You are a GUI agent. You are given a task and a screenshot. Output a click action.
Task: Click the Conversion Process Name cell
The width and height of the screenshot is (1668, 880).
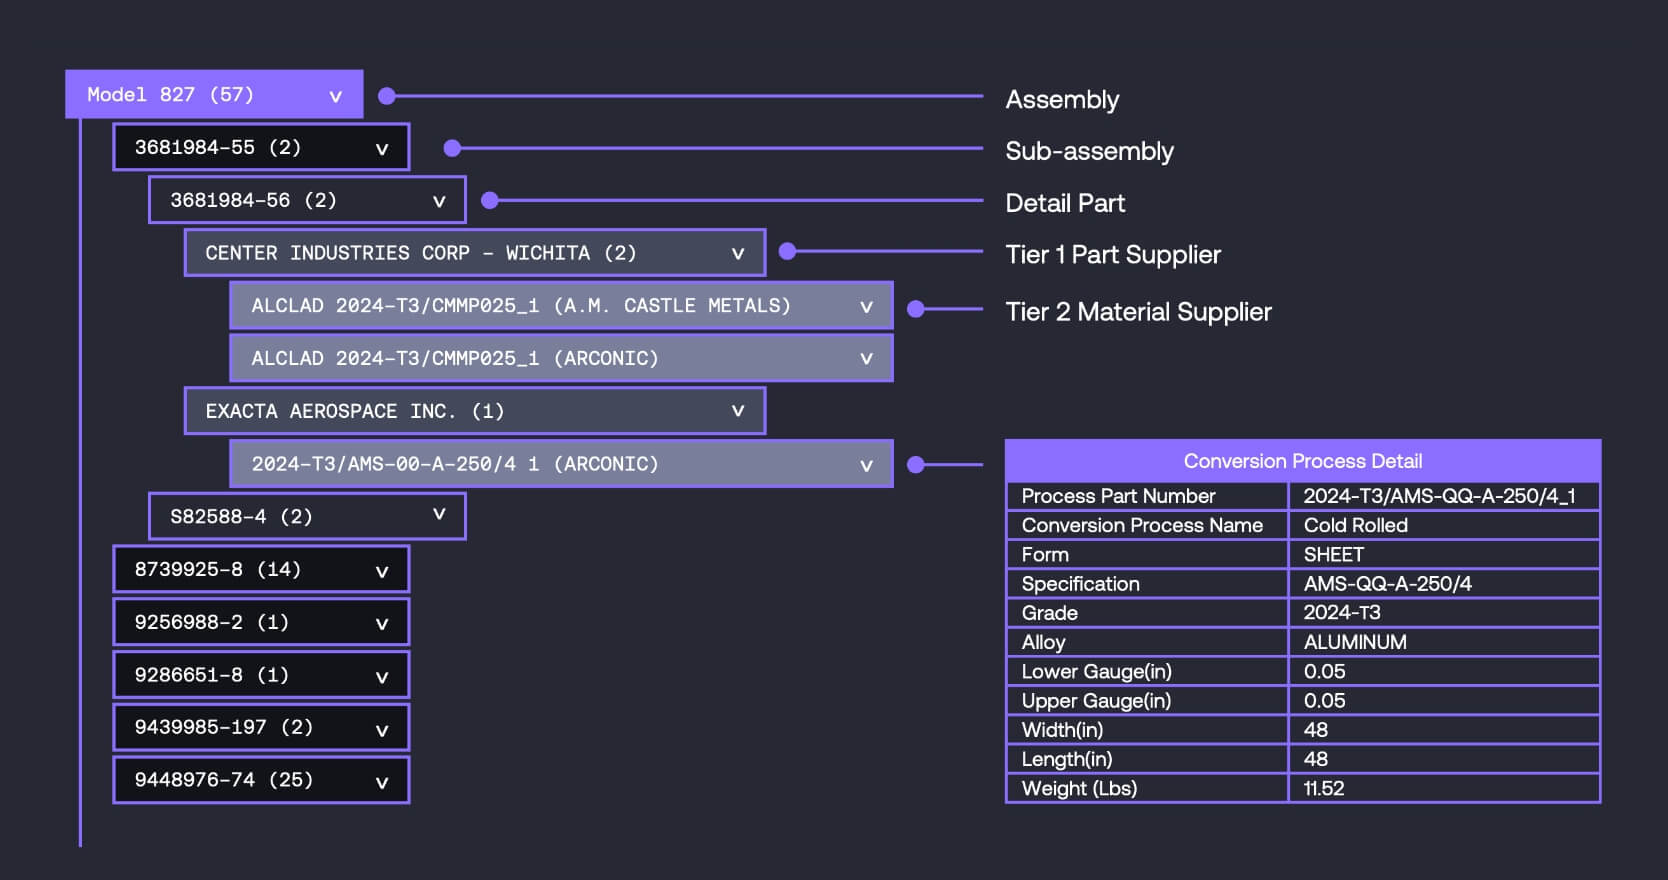(x=1147, y=525)
